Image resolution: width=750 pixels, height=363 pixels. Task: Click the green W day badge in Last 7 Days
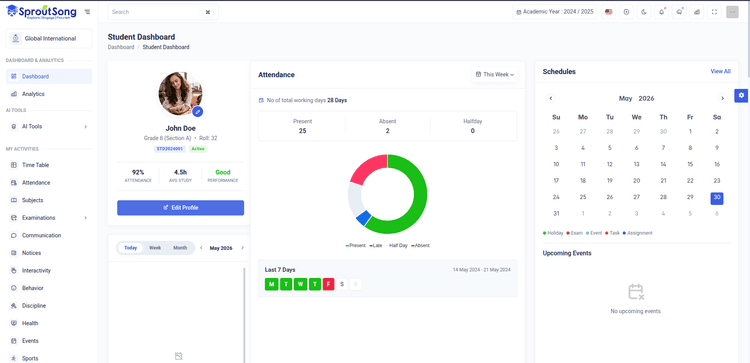[x=300, y=284]
